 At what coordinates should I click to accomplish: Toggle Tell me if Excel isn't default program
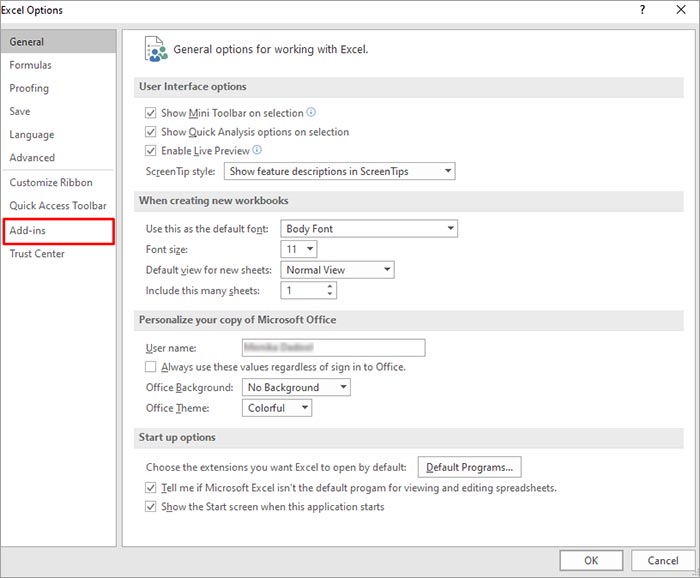pyautogui.click(x=150, y=487)
